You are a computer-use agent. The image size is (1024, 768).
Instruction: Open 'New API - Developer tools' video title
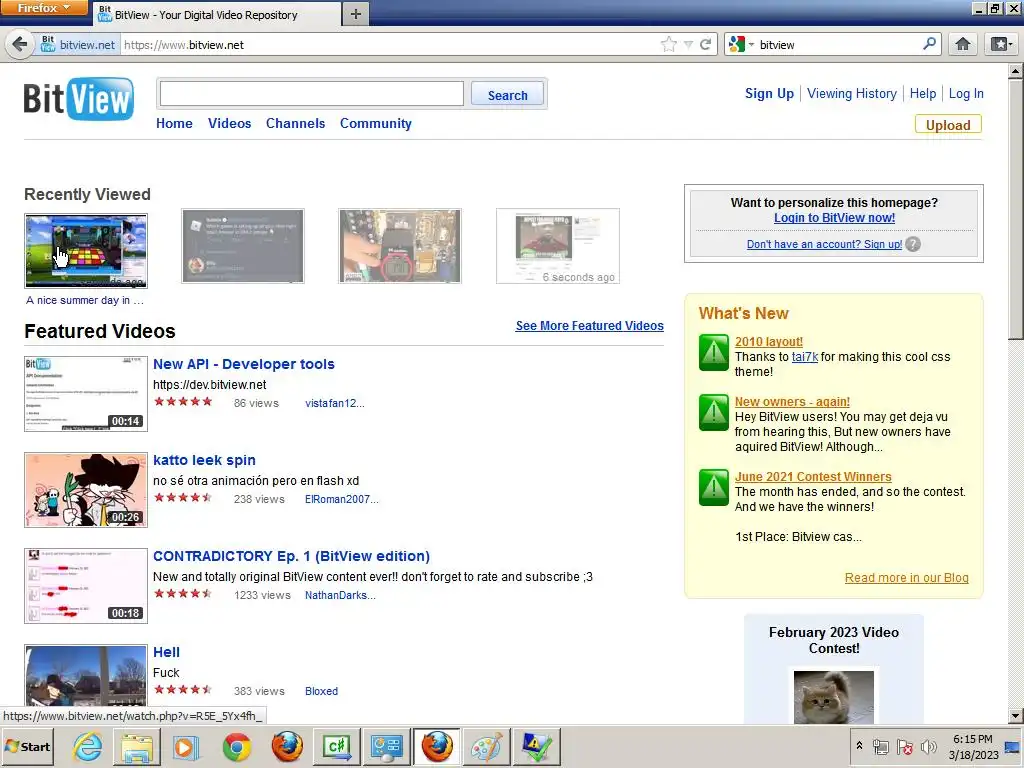click(x=244, y=364)
